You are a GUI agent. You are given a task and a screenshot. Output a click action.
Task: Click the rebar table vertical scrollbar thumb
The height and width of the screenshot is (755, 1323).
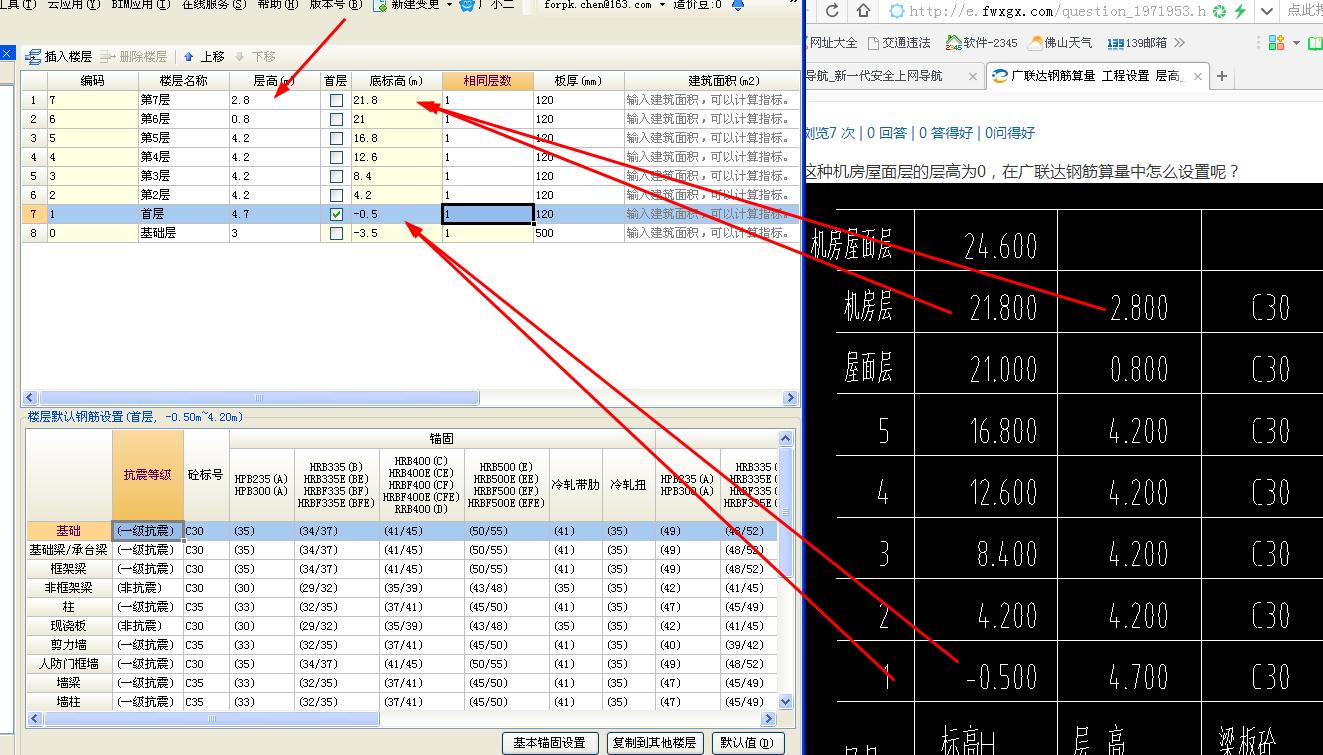(785, 512)
